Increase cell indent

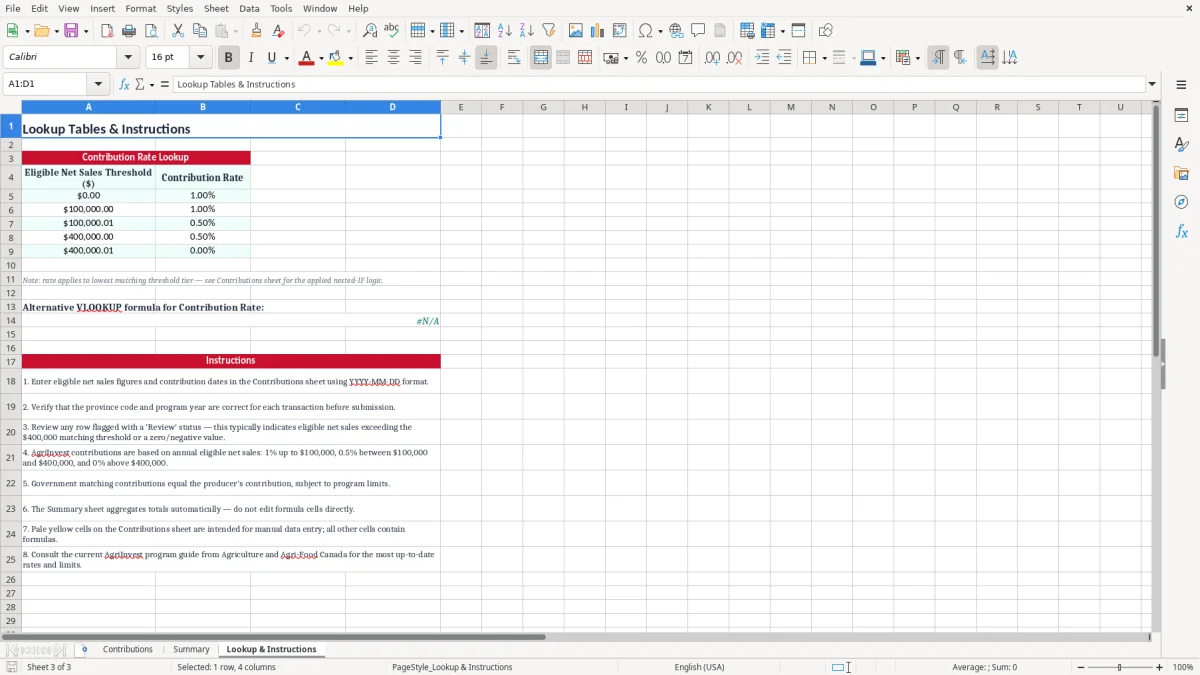pyautogui.click(x=762, y=58)
